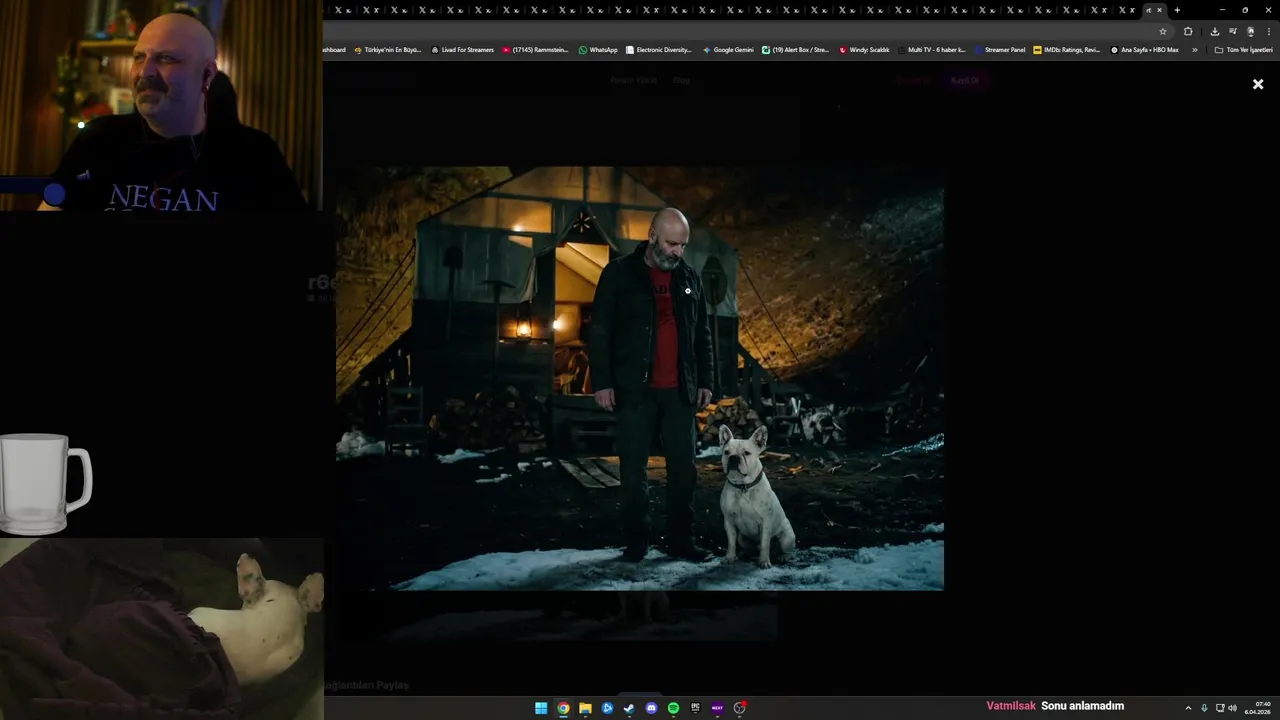The height and width of the screenshot is (720, 1280).
Task: Open the Streamer Panel bookmark
Action: (x=1000, y=49)
